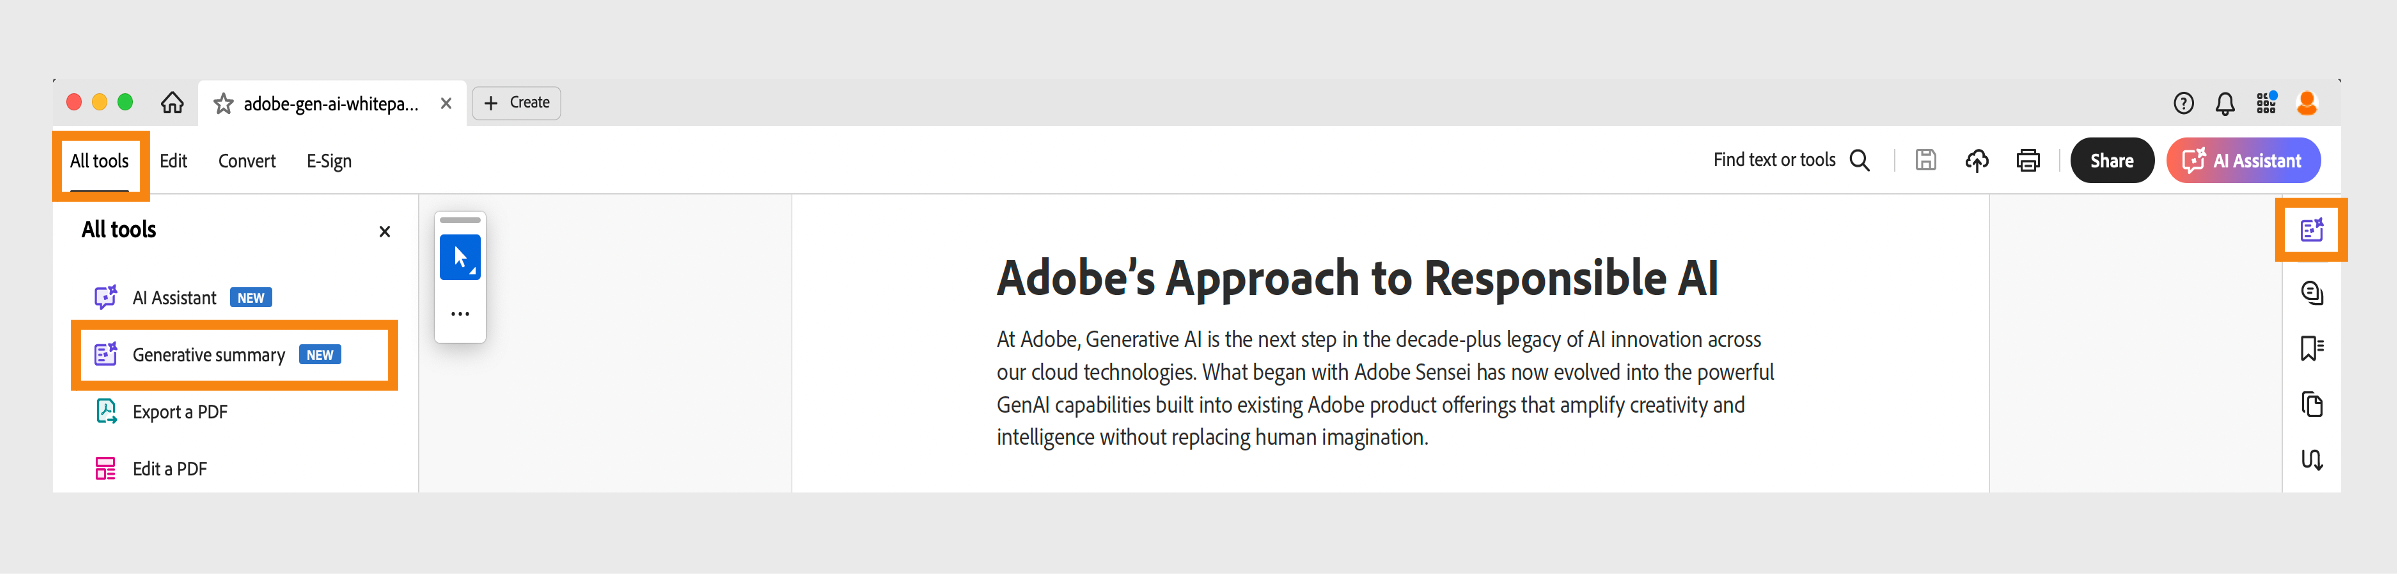Close the All tools panel
Viewport: 2397px width, 576px height.
point(385,232)
